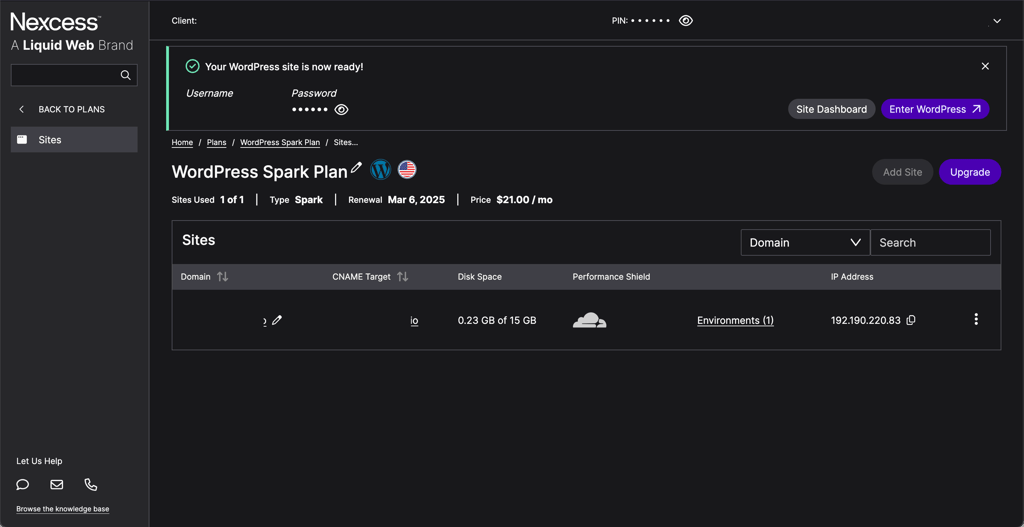
Task: Click the Sites sidebar window icon
Action: 22,139
